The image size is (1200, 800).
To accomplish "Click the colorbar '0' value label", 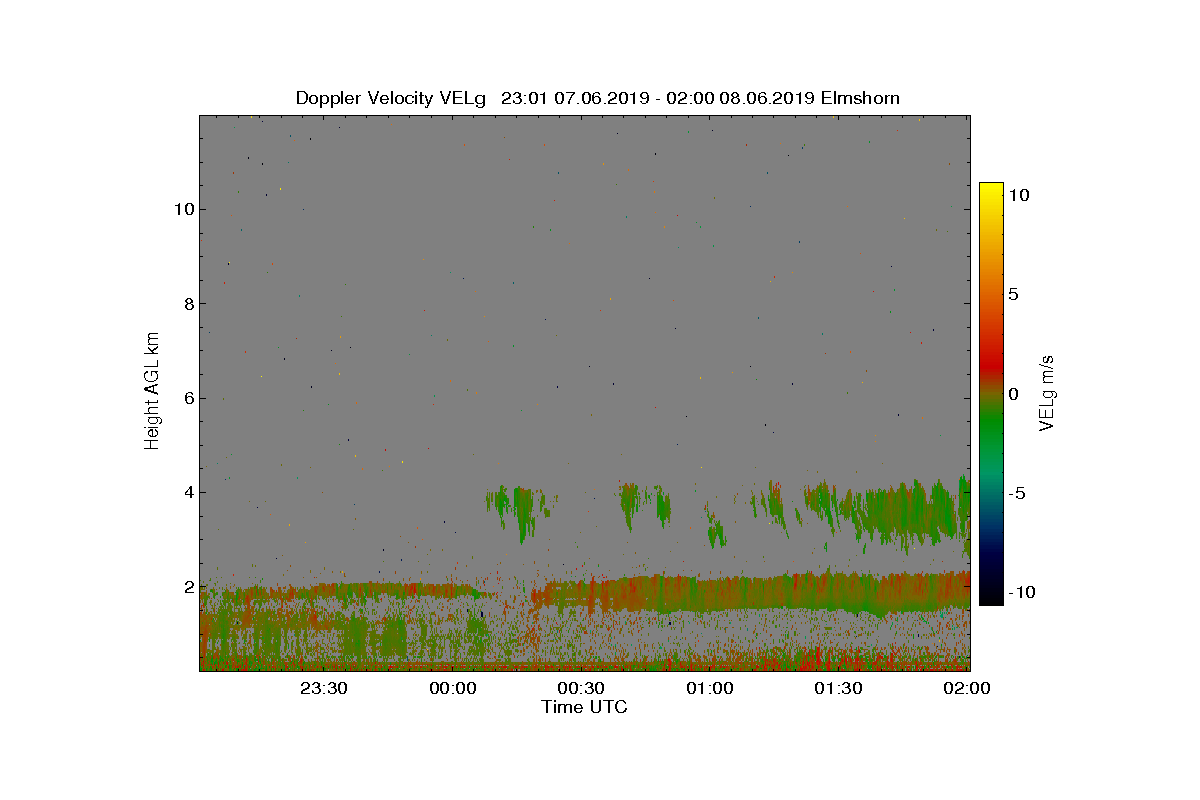I will 1013,394.
